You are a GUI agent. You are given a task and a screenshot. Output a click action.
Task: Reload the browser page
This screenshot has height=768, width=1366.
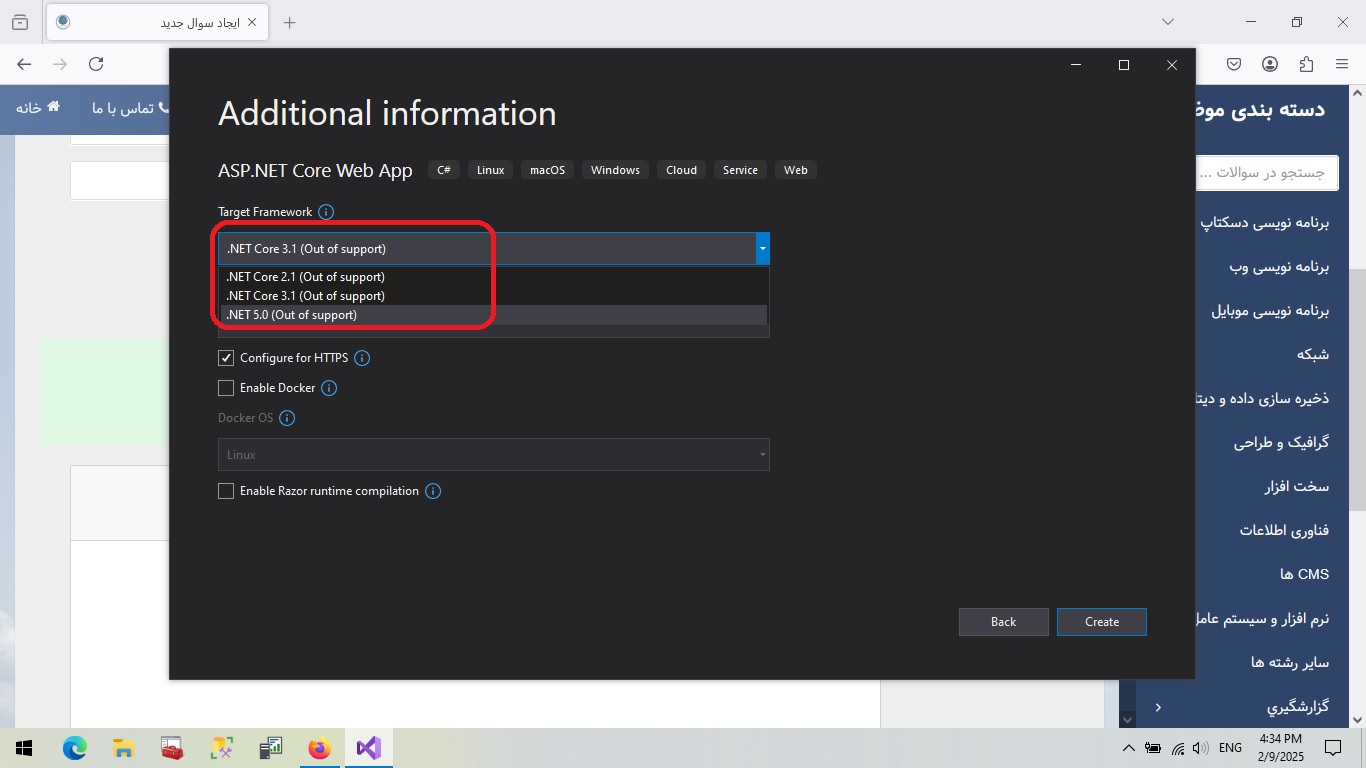coord(96,64)
